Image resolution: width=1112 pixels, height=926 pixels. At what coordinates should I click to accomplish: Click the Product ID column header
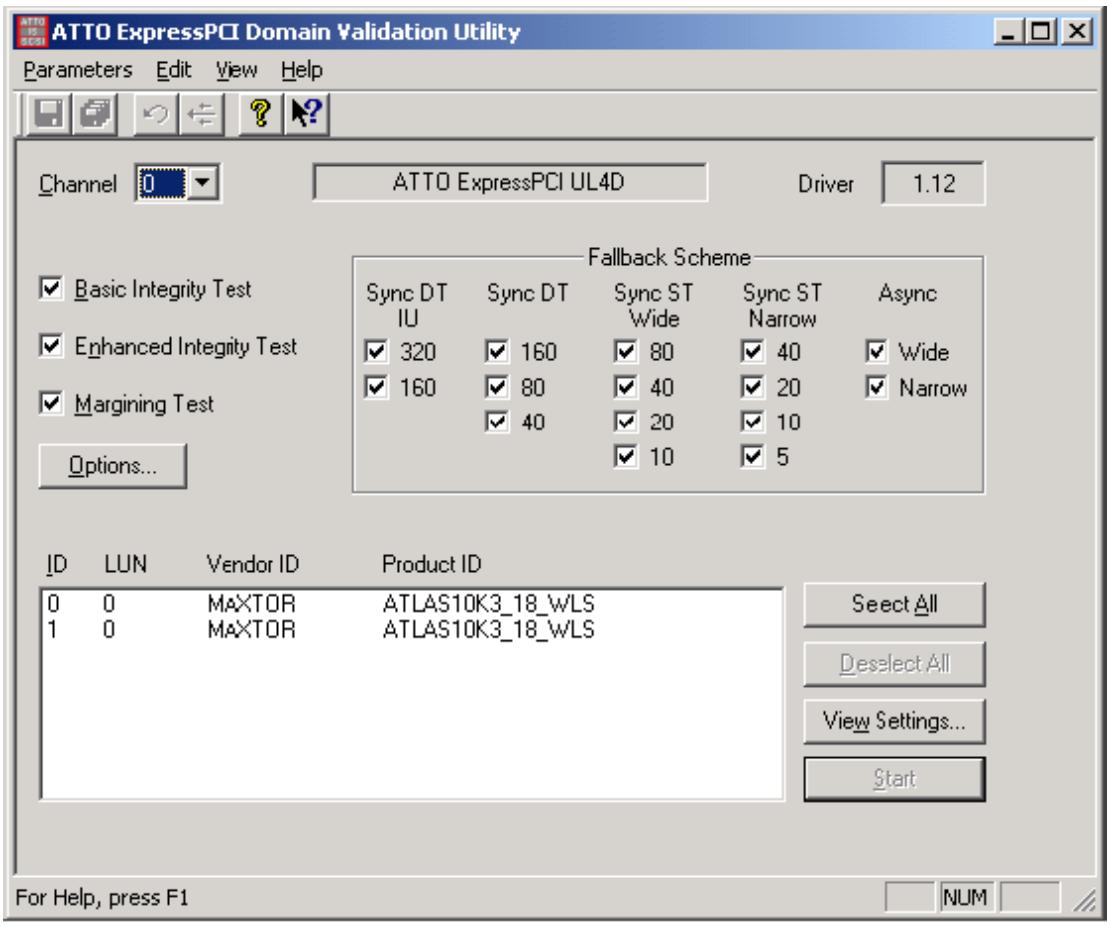point(431,564)
